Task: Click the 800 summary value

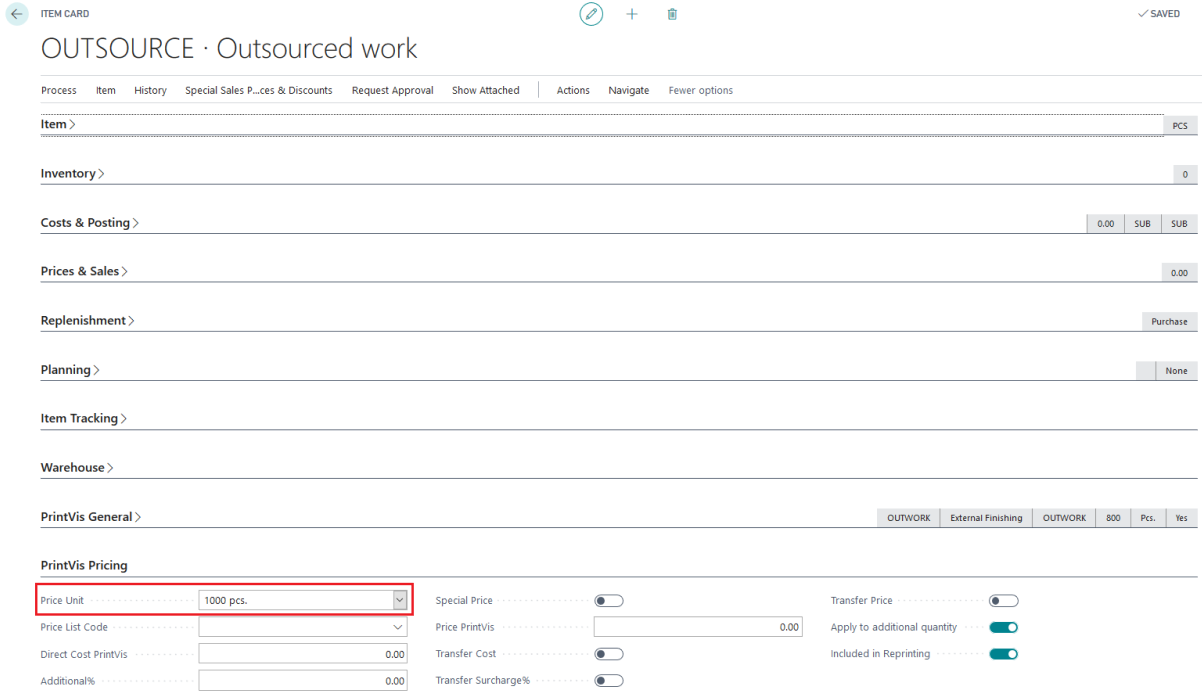Action: coord(1113,518)
